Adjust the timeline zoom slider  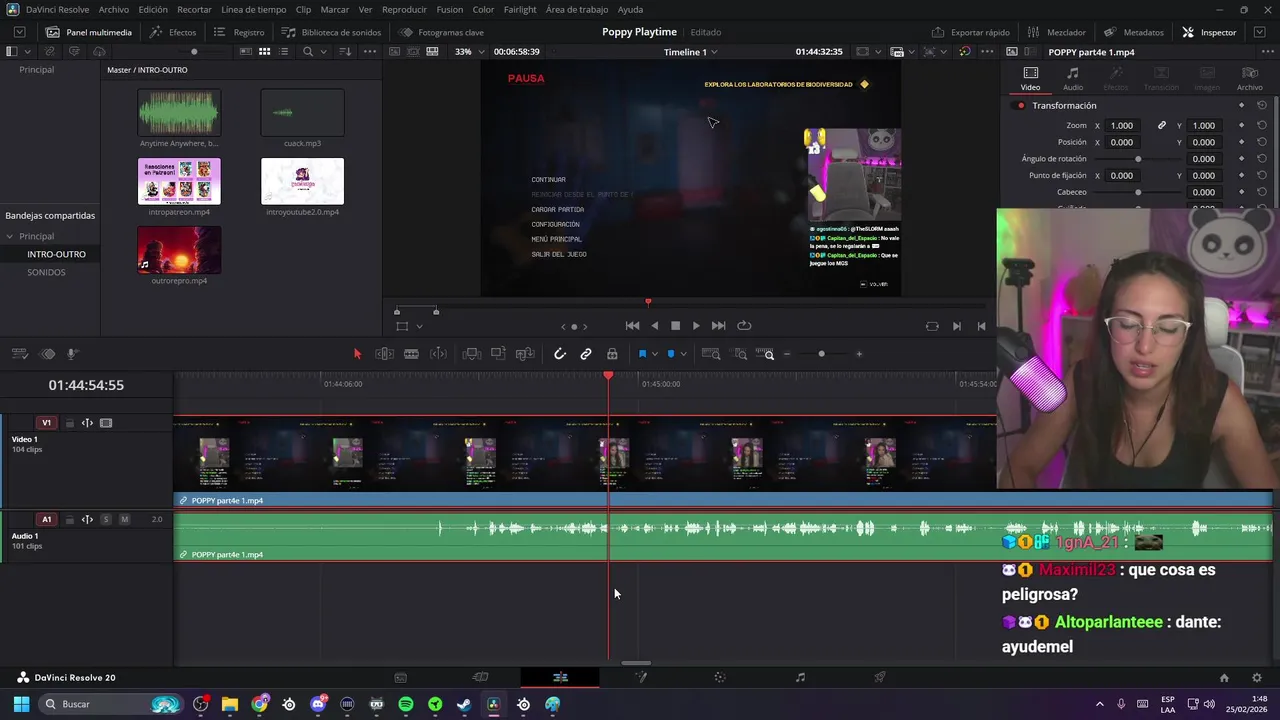(x=821, y=354)
